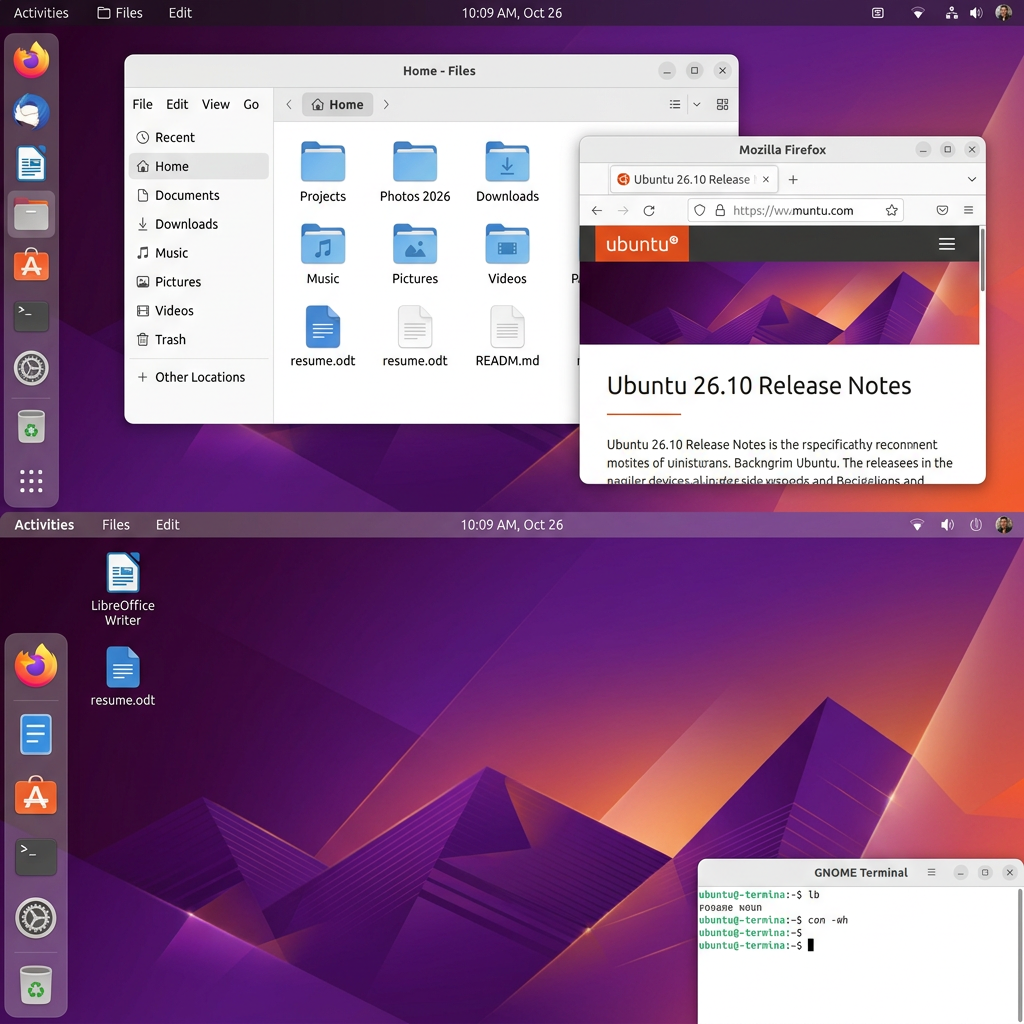This screenshot has width=1024, height=1024.
Task: Open the tracking protection shield in Firefox
Action: (699, 210)
